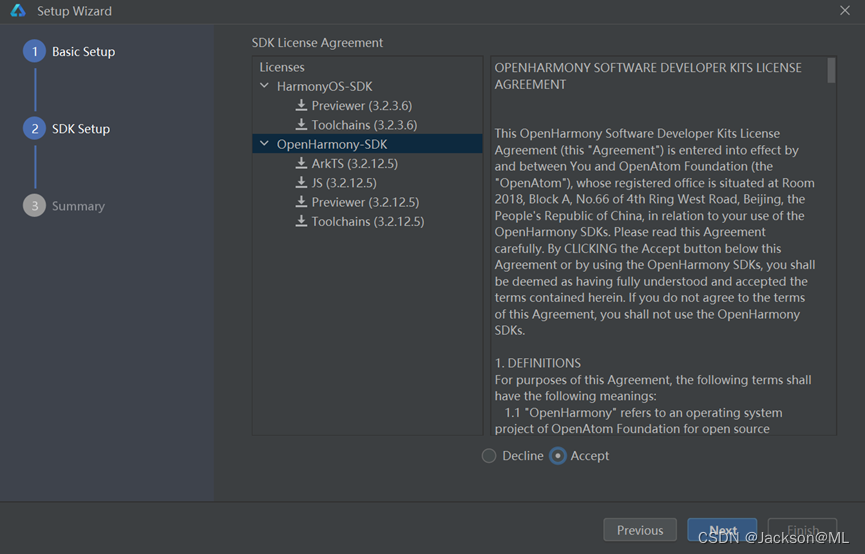Collapse the OpenHarmony-SDK tree node
The width and height of the screenshot is (865, 554).
point(265,143)
